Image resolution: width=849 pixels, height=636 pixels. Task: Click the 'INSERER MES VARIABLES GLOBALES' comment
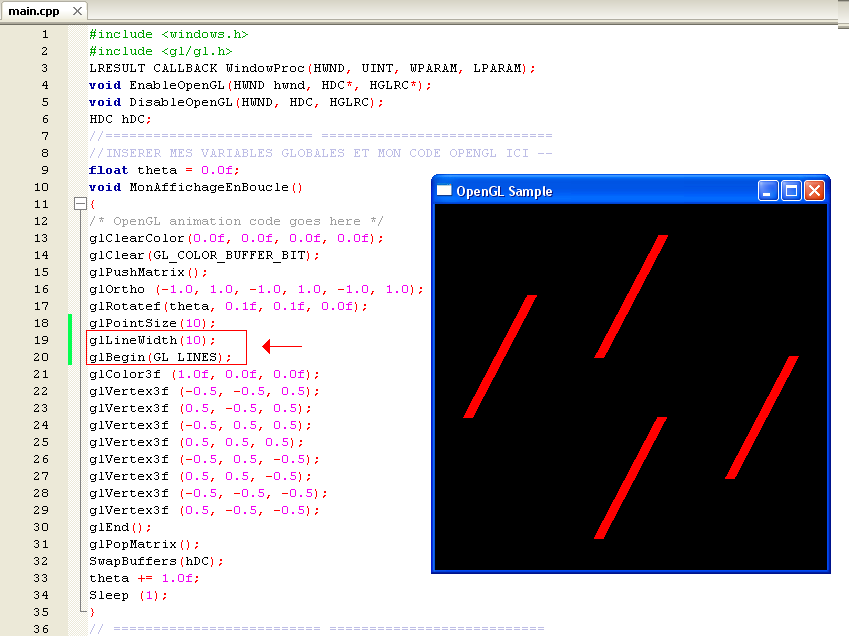tap(321, 153)
